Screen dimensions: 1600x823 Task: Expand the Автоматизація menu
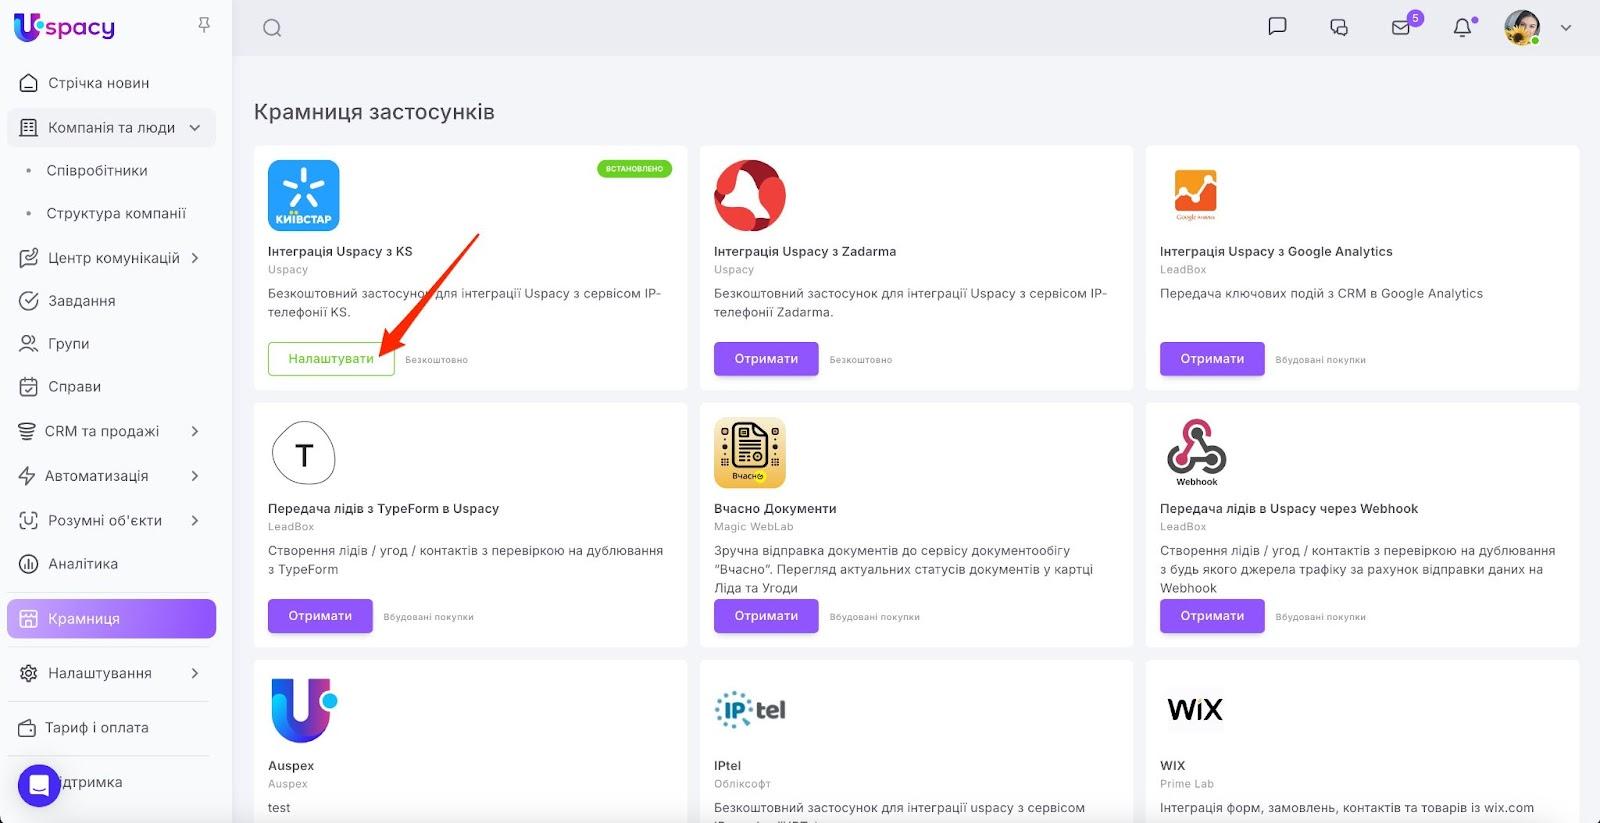pos(195,476)
